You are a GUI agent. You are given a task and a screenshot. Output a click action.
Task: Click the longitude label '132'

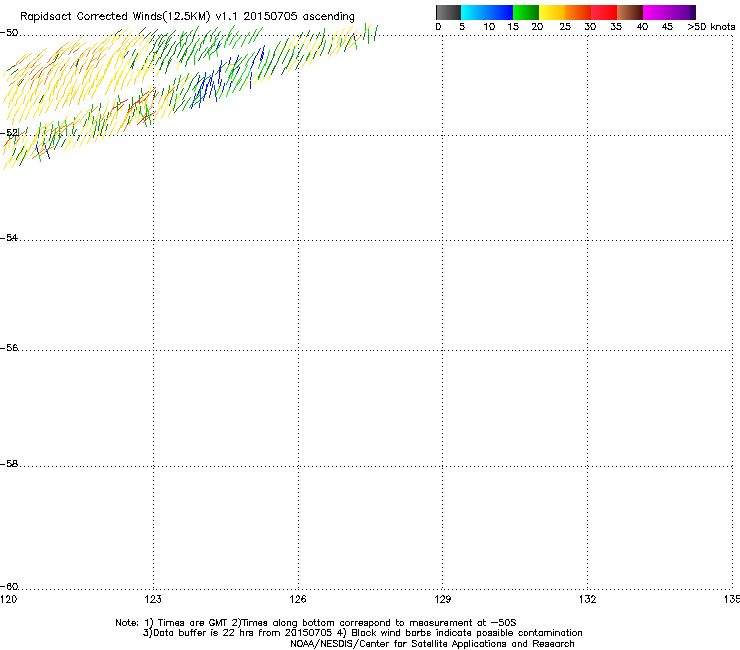click(x=587, y=599)
